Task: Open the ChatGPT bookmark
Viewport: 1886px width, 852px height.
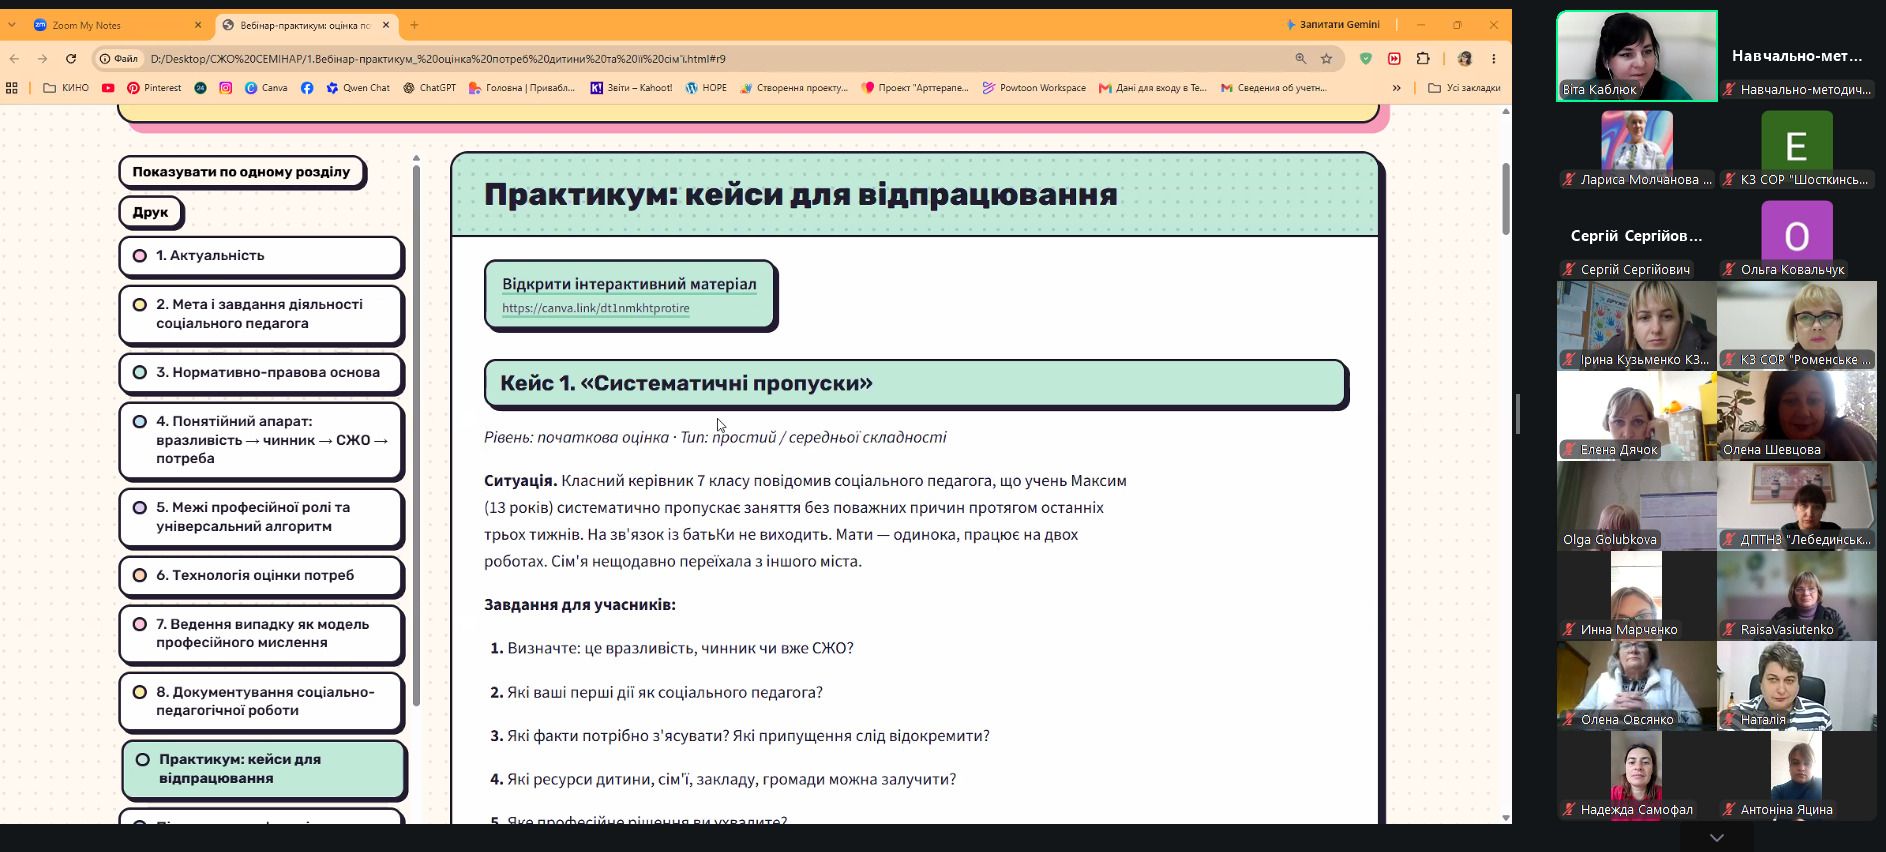Action: pos(429,88)
